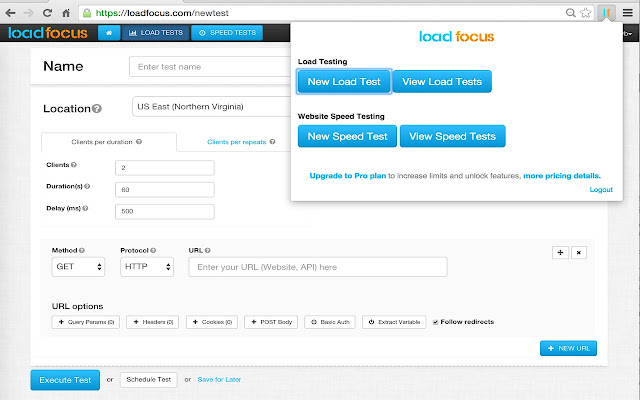The width and height of the screenshot is (640, 400).
Task: Click the plus icon button on the URL row
Action: tap(560, 253)
